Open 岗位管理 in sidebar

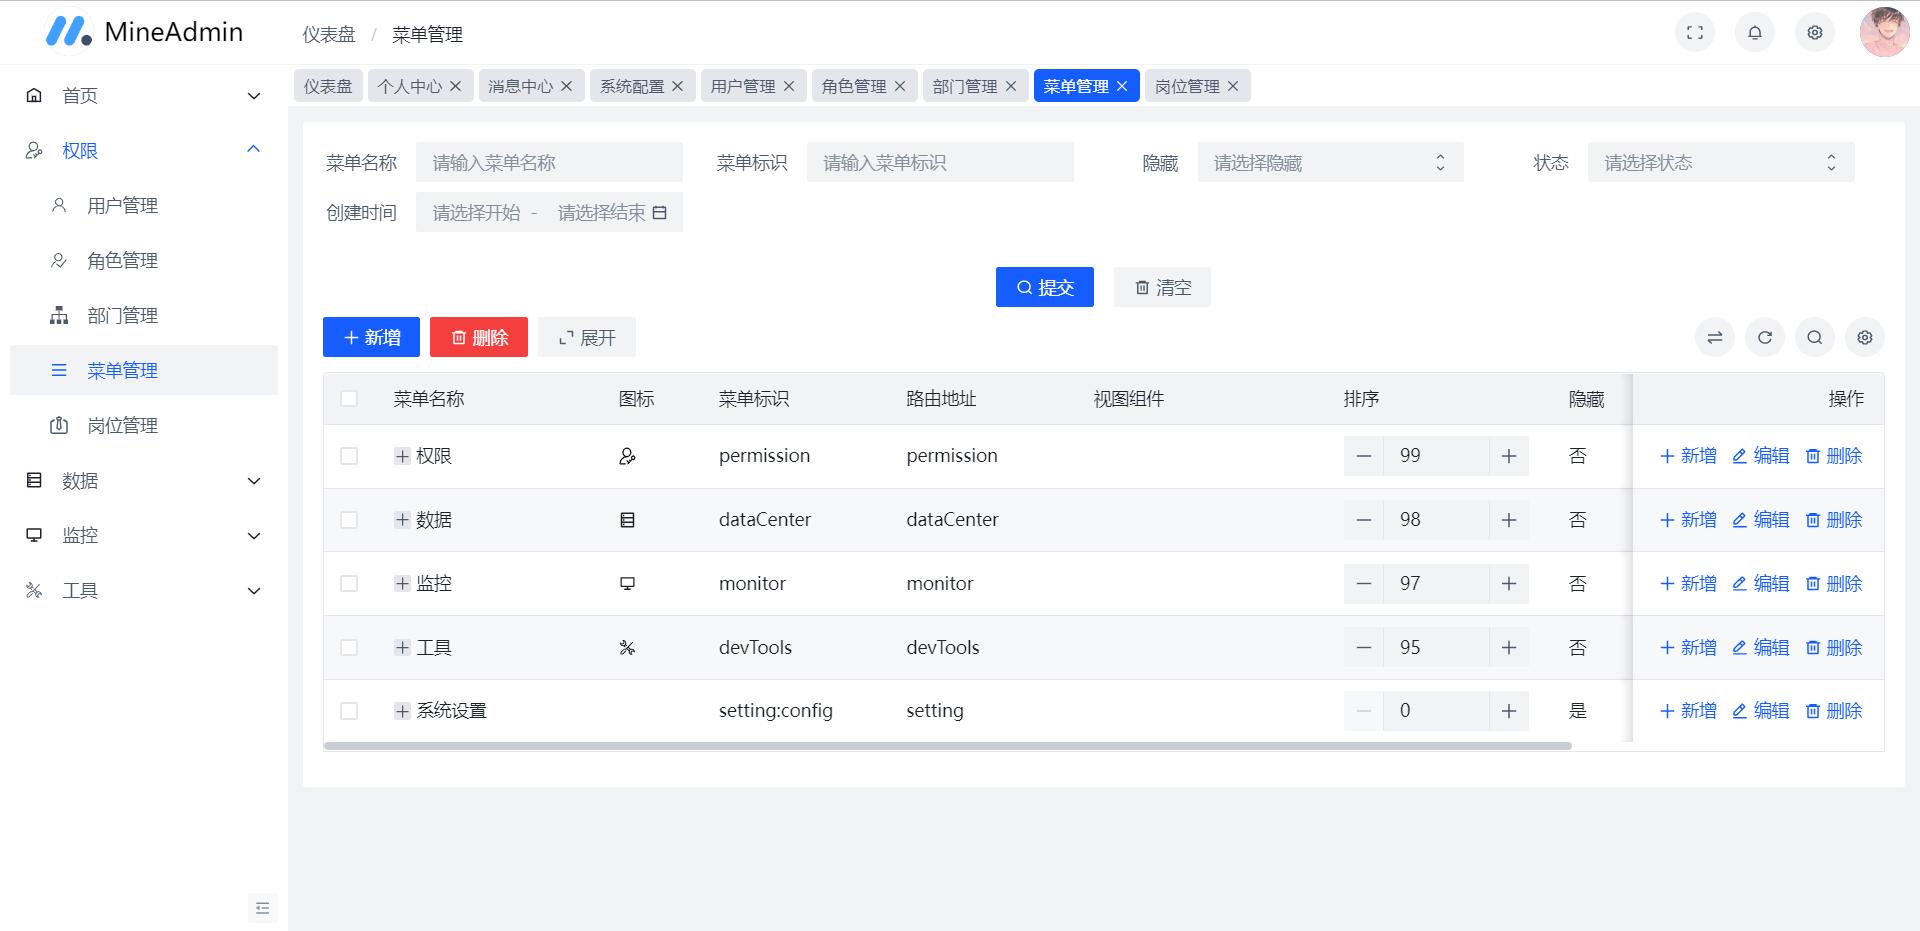pyautogui.click(x=144, y=426)
